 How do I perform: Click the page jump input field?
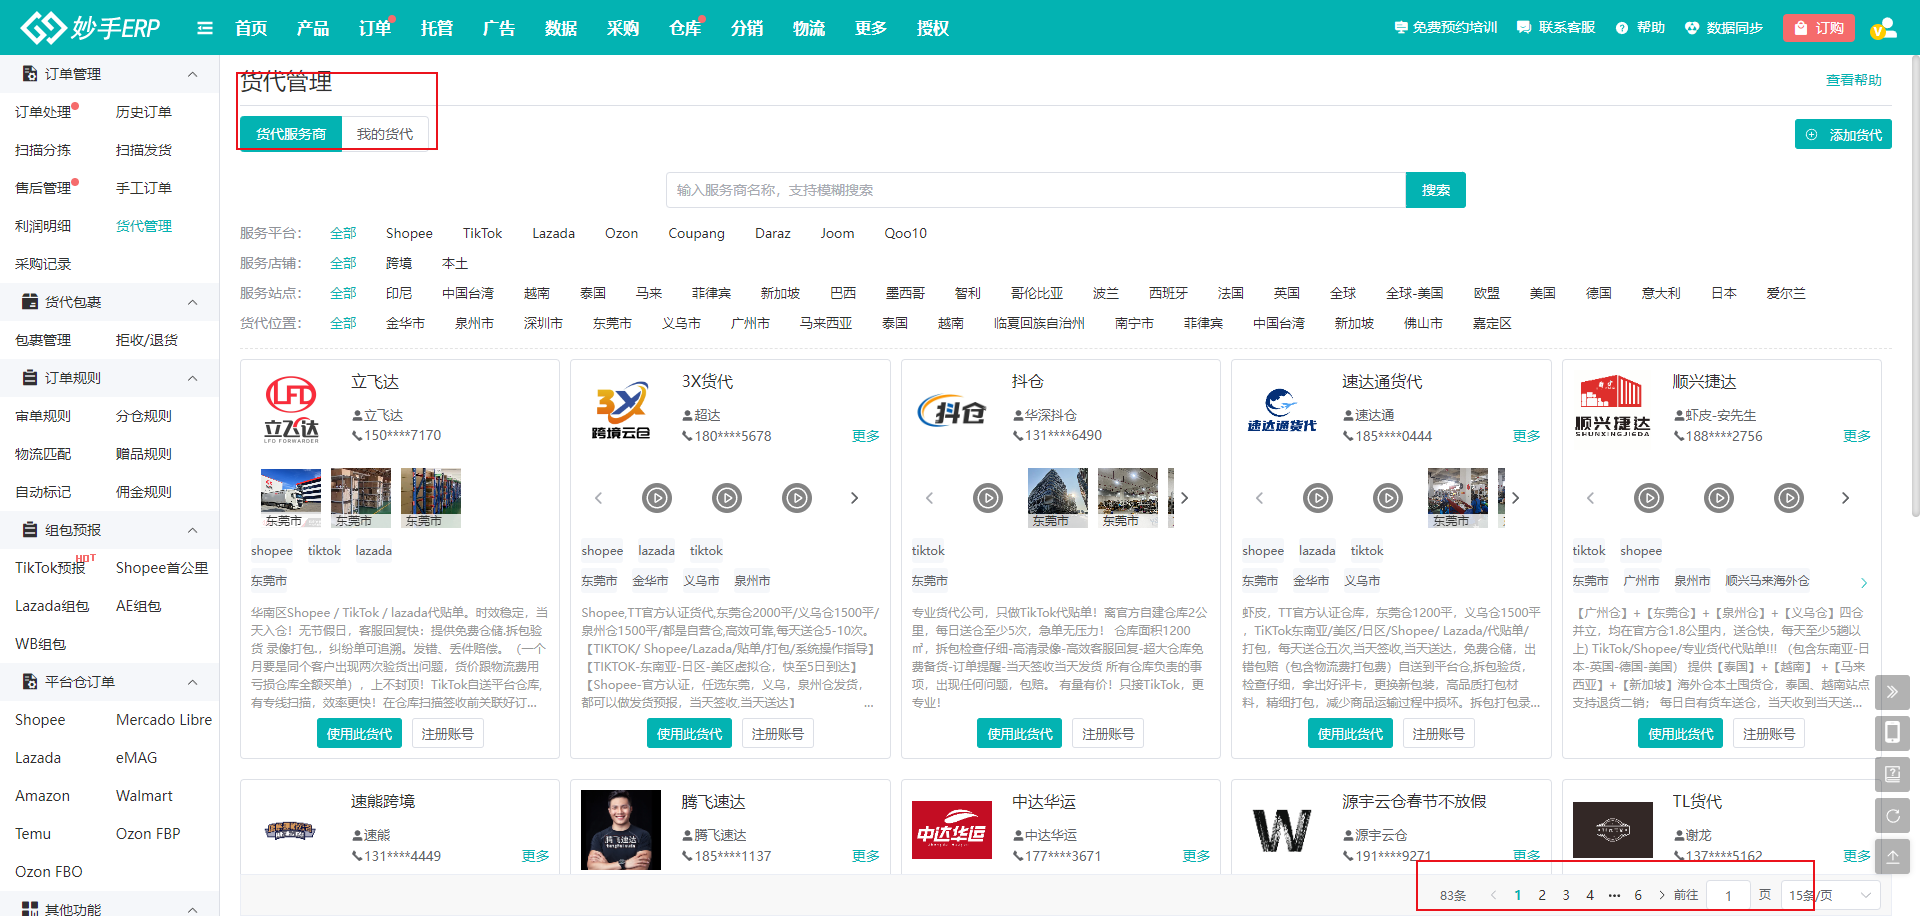point(1728,895)
